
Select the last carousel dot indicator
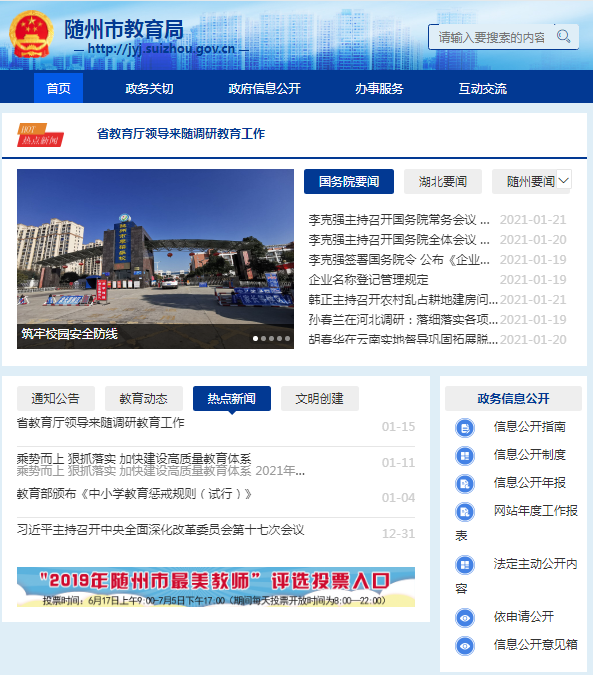pos(287,338)
